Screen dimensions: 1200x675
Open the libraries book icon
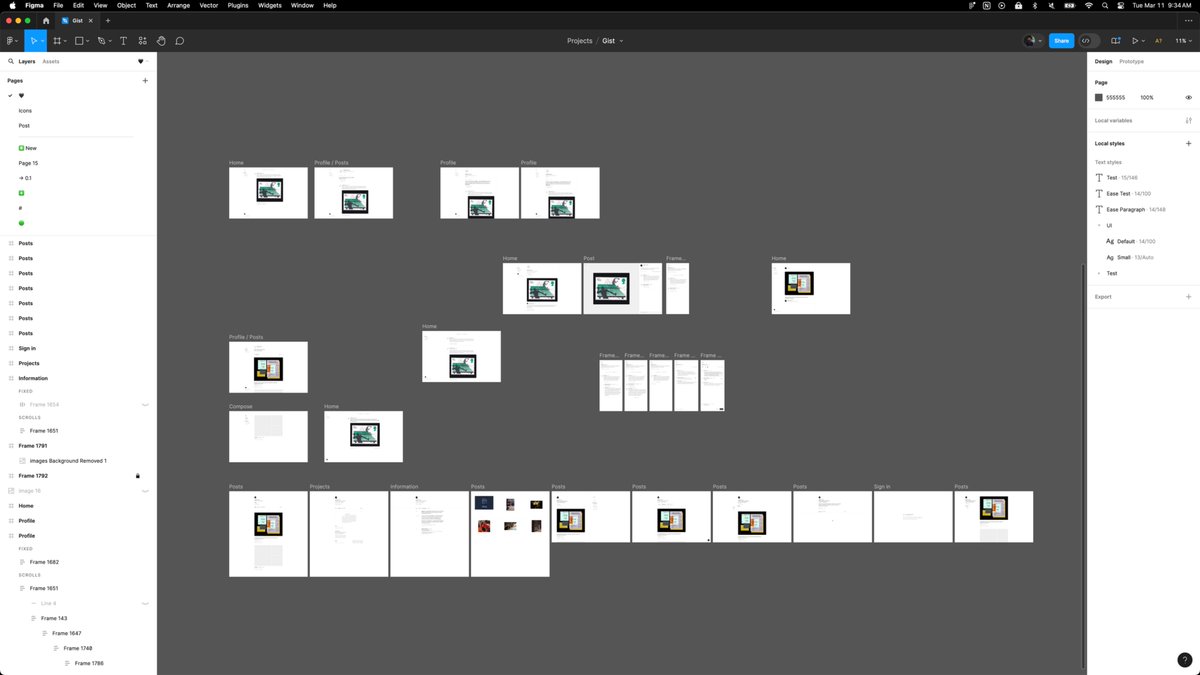[x=1116, y=41]
